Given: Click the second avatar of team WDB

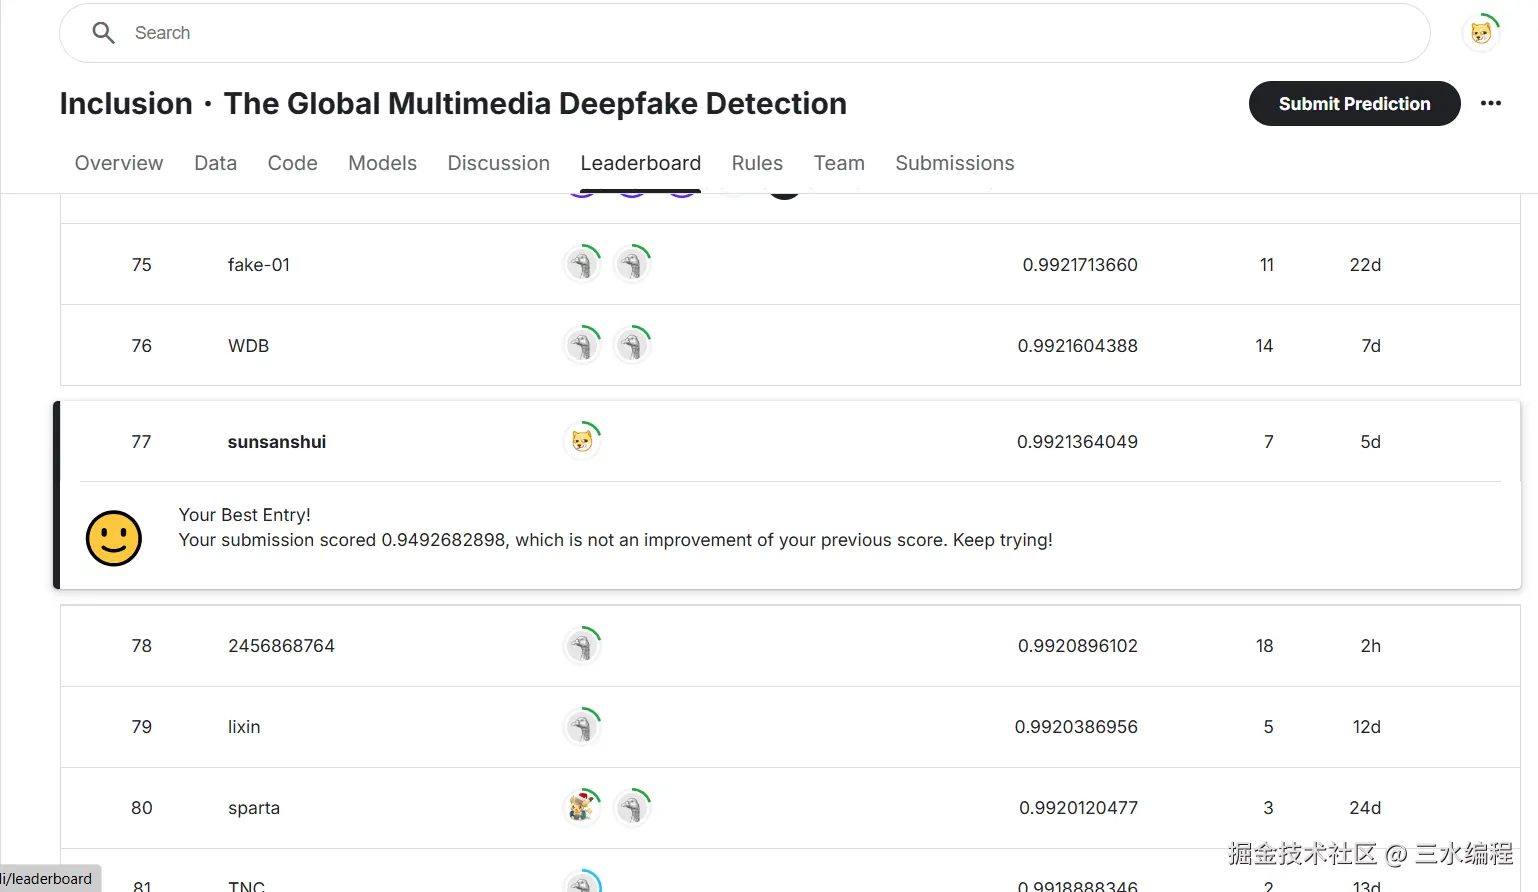Looking at the screenshot, I should coord(632,346).
